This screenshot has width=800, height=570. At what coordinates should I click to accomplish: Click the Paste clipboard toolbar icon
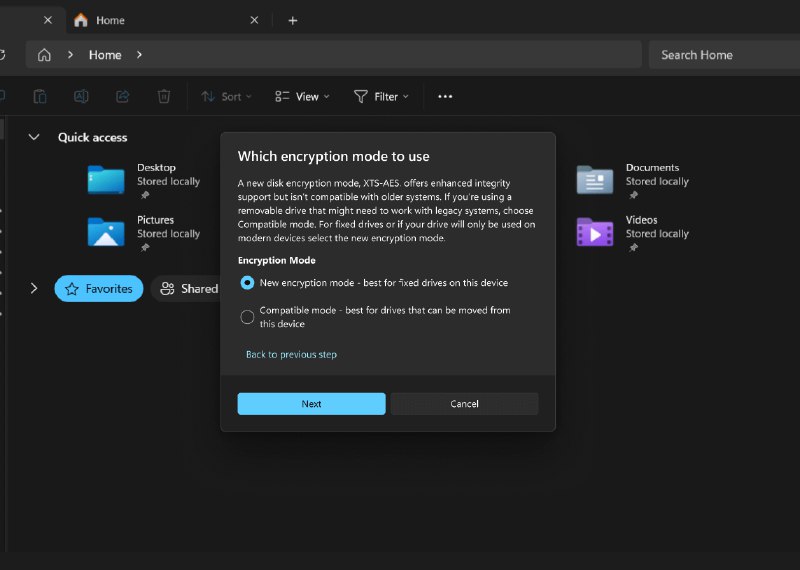40,96
